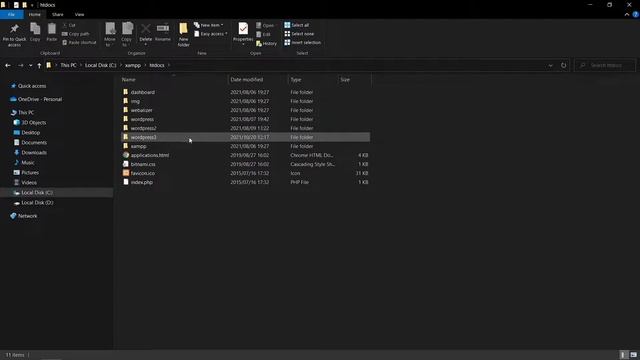
Task: Click This PC in the address breadcrumb
Action: click(68, 65)
